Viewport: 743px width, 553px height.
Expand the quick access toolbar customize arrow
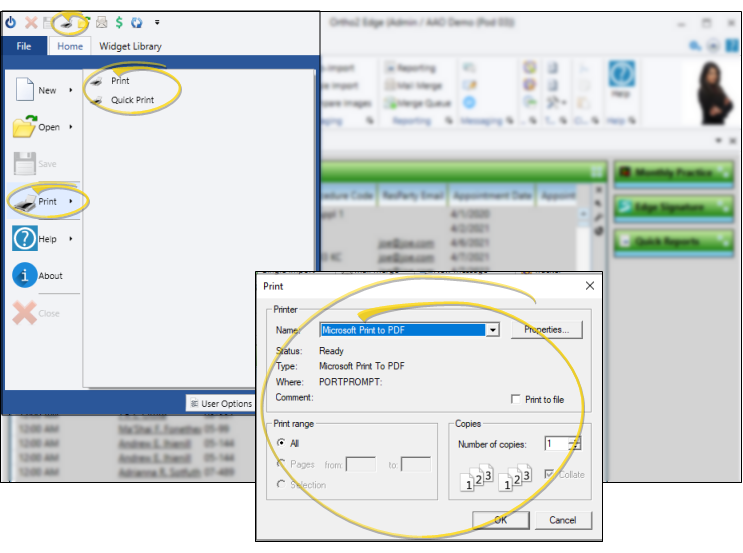[x=157, y=21]
